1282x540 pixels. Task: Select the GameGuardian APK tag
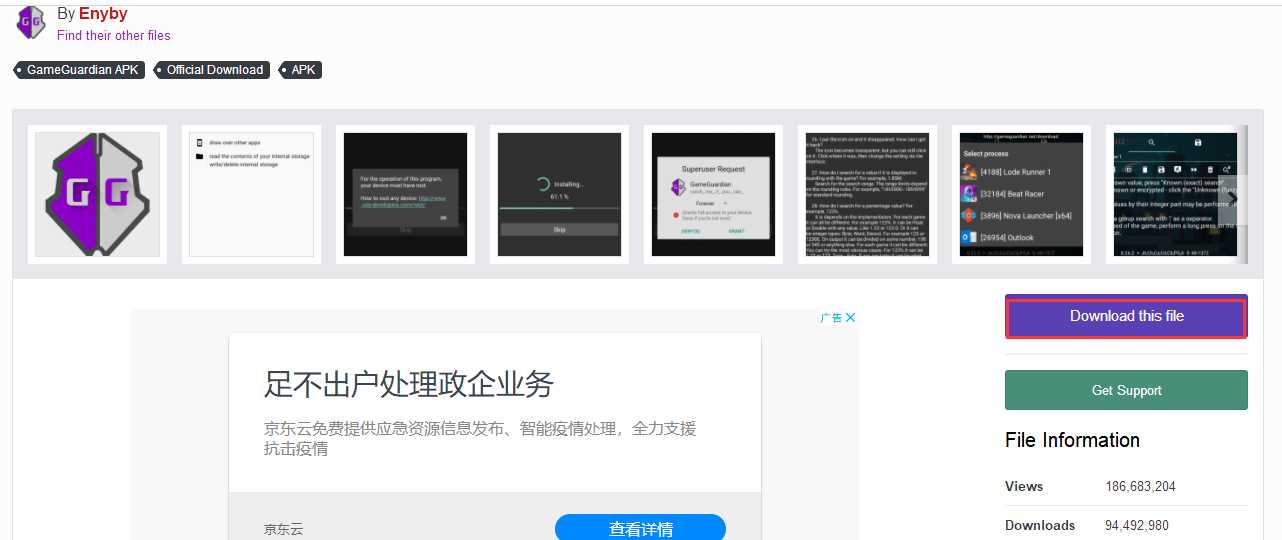tap(80, 70)
